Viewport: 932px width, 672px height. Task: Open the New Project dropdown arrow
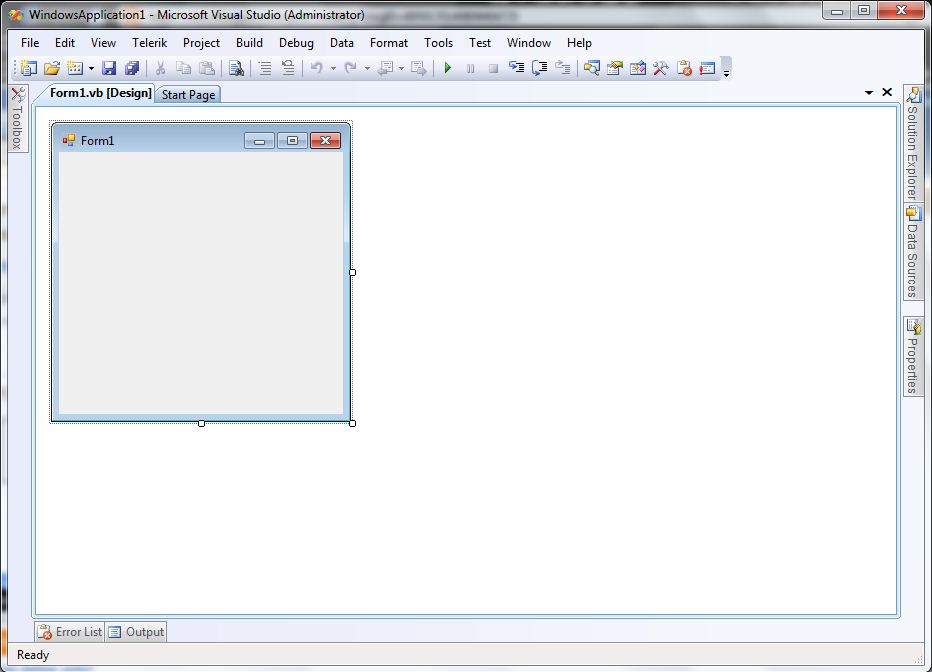click(x=89, y=68)
